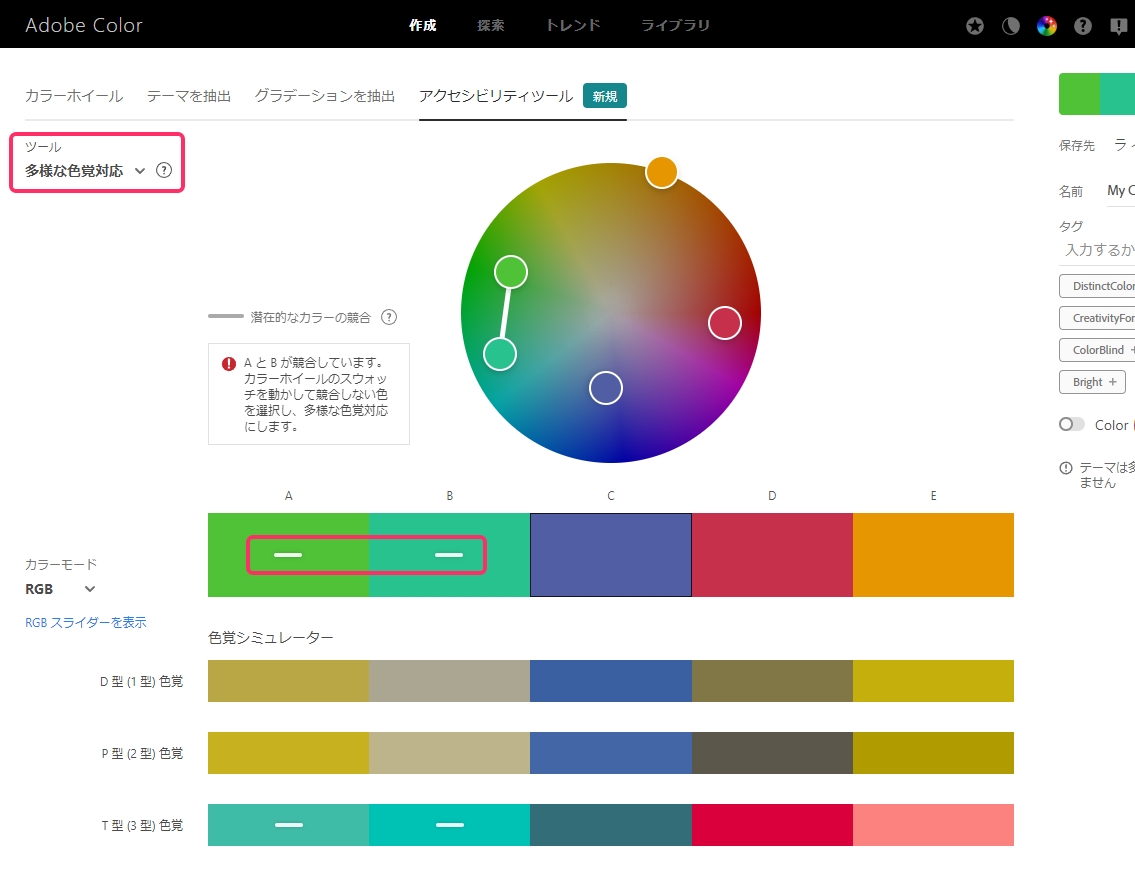
Task: Expand the カラーモード RGB dropdown
Action: 60,589
